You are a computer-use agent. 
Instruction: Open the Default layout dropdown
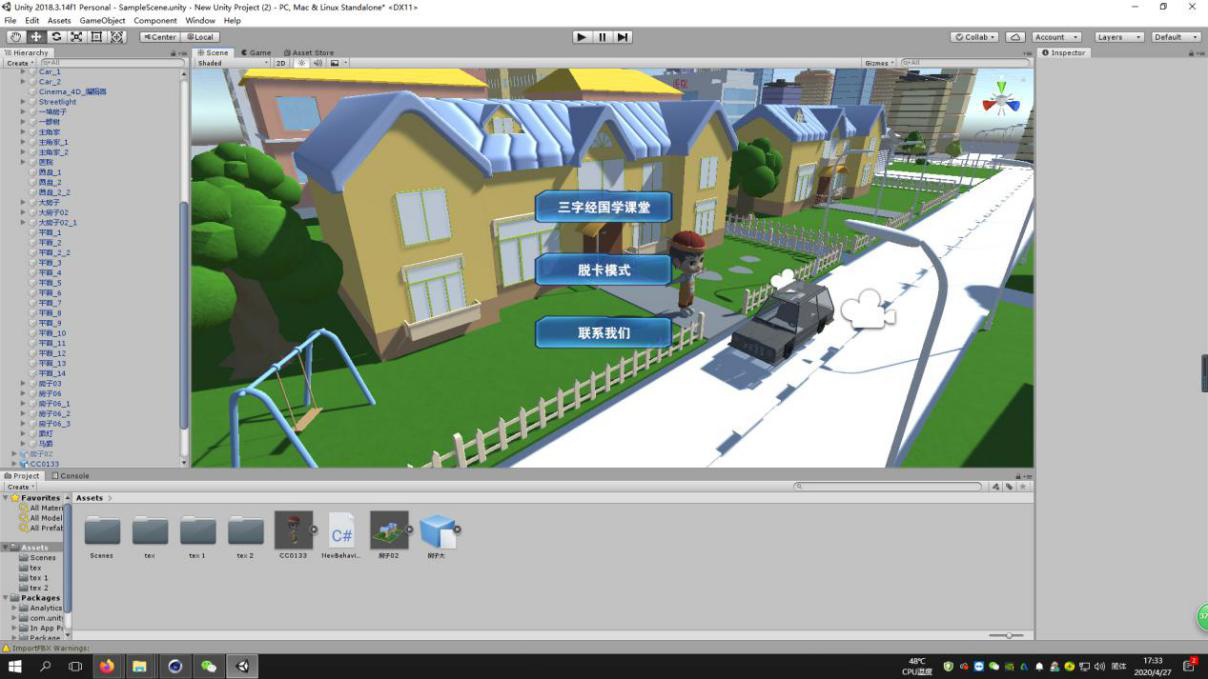tap(1176, 37)
